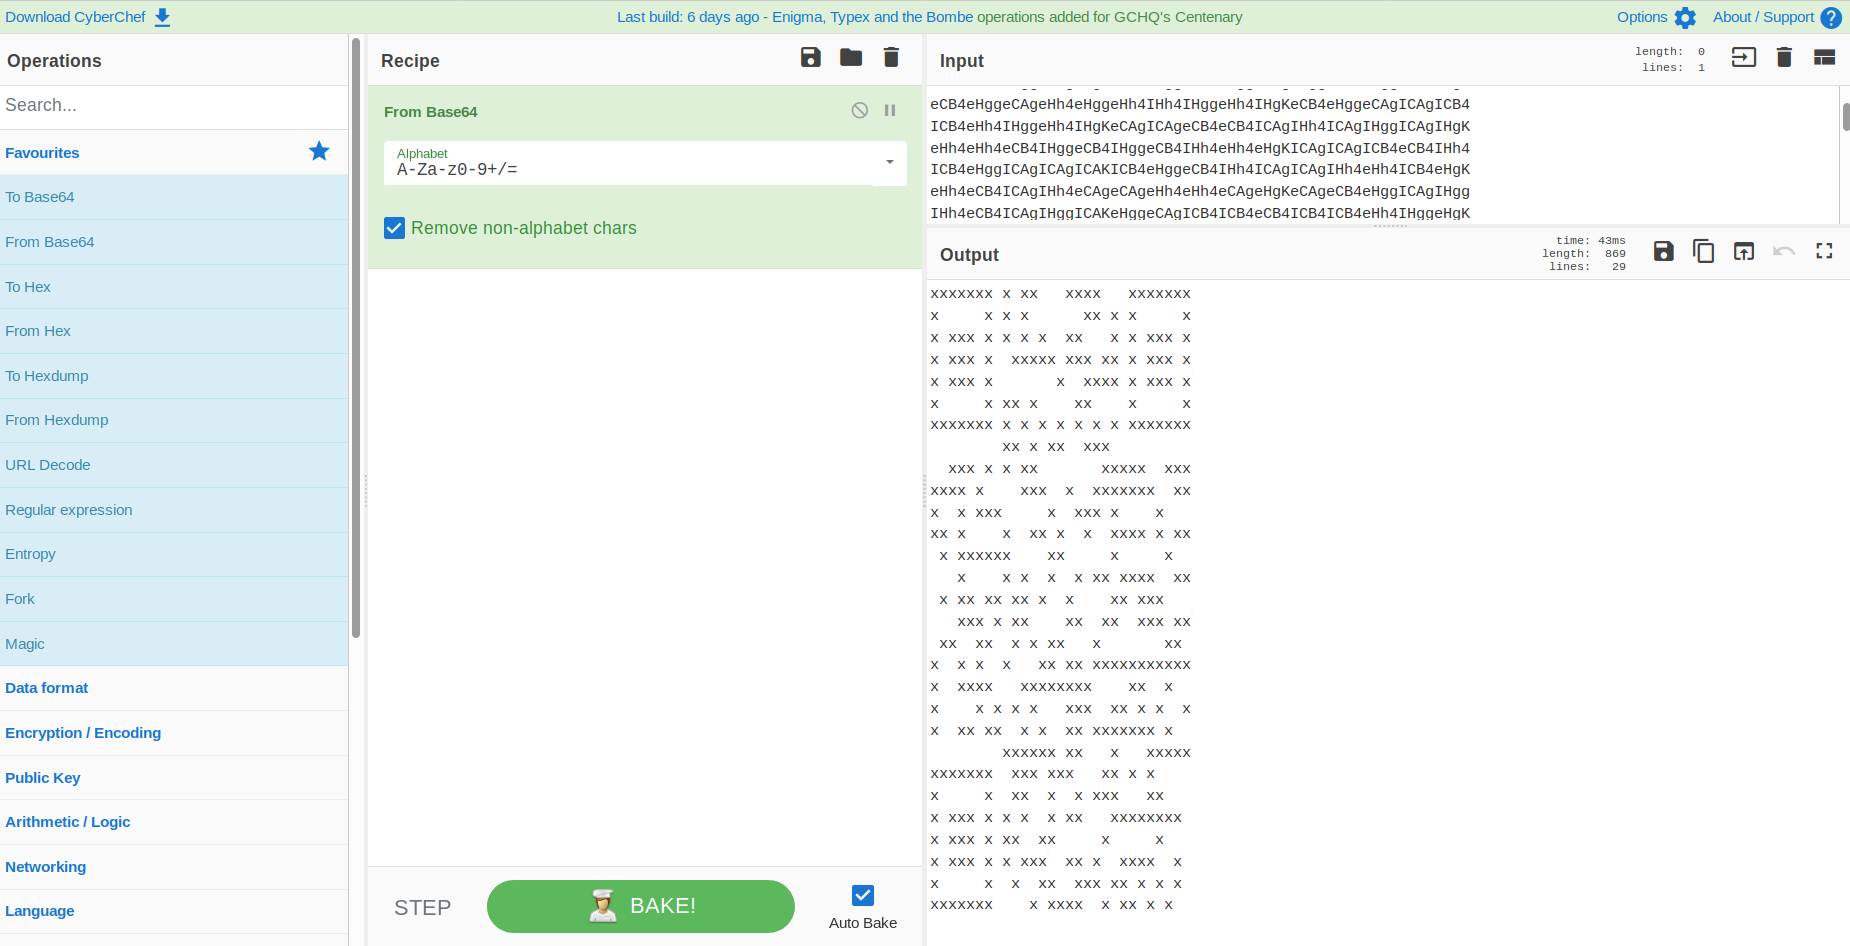Save the current recipe
1850x946 pixels.
tap(810, 58)
